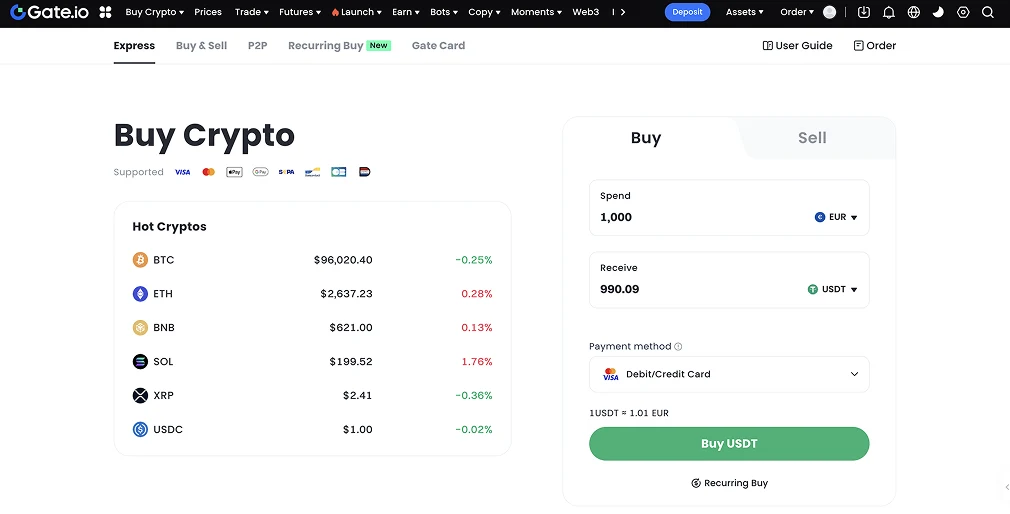Viewport: 1010px width, 514px height.
Task: Click the payment method info icon
Action: [x=678, y=347]
